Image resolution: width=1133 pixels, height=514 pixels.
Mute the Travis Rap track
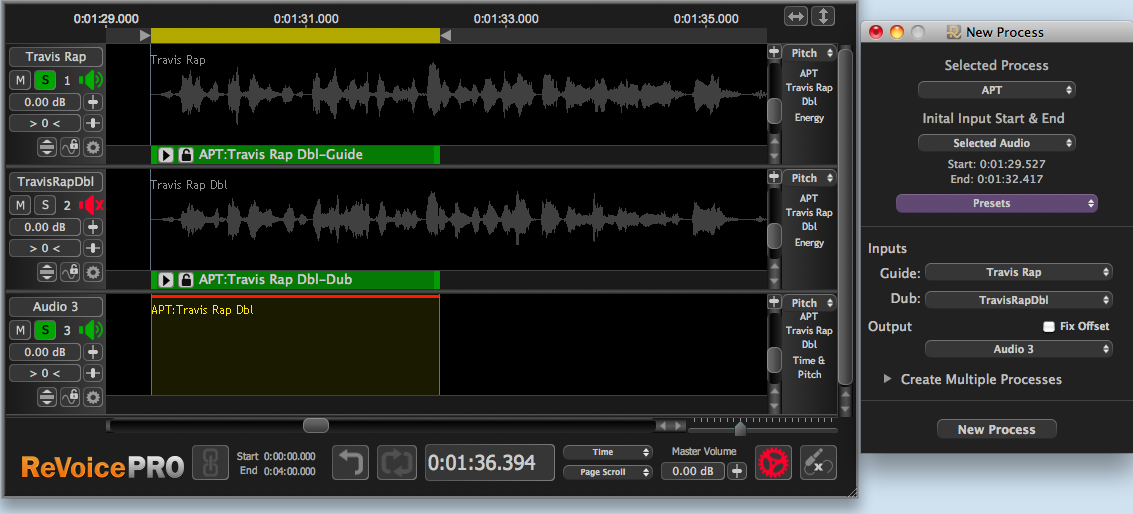[x=21, y=80]
